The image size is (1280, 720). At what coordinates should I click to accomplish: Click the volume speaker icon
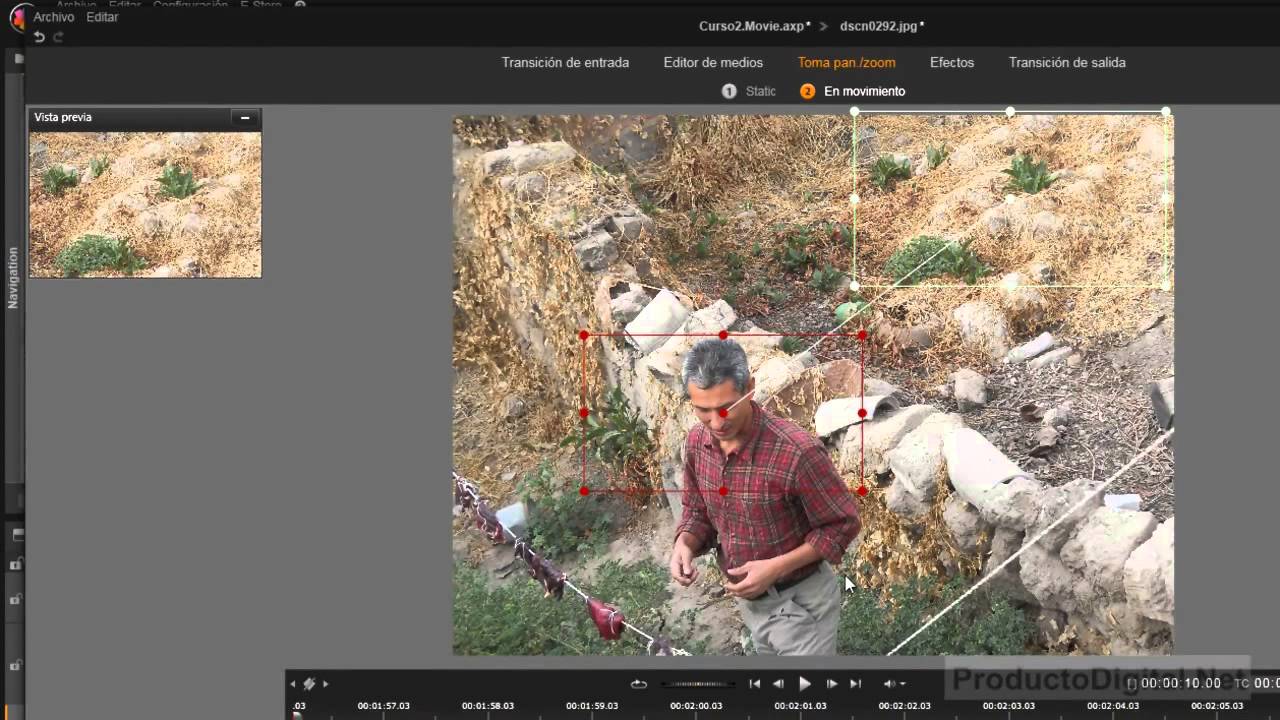tap(889, 684)
